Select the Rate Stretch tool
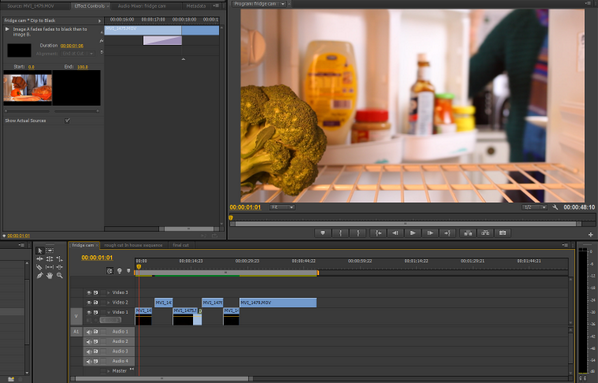The width and height of the screenshot is (598, 383). [59, 259]
